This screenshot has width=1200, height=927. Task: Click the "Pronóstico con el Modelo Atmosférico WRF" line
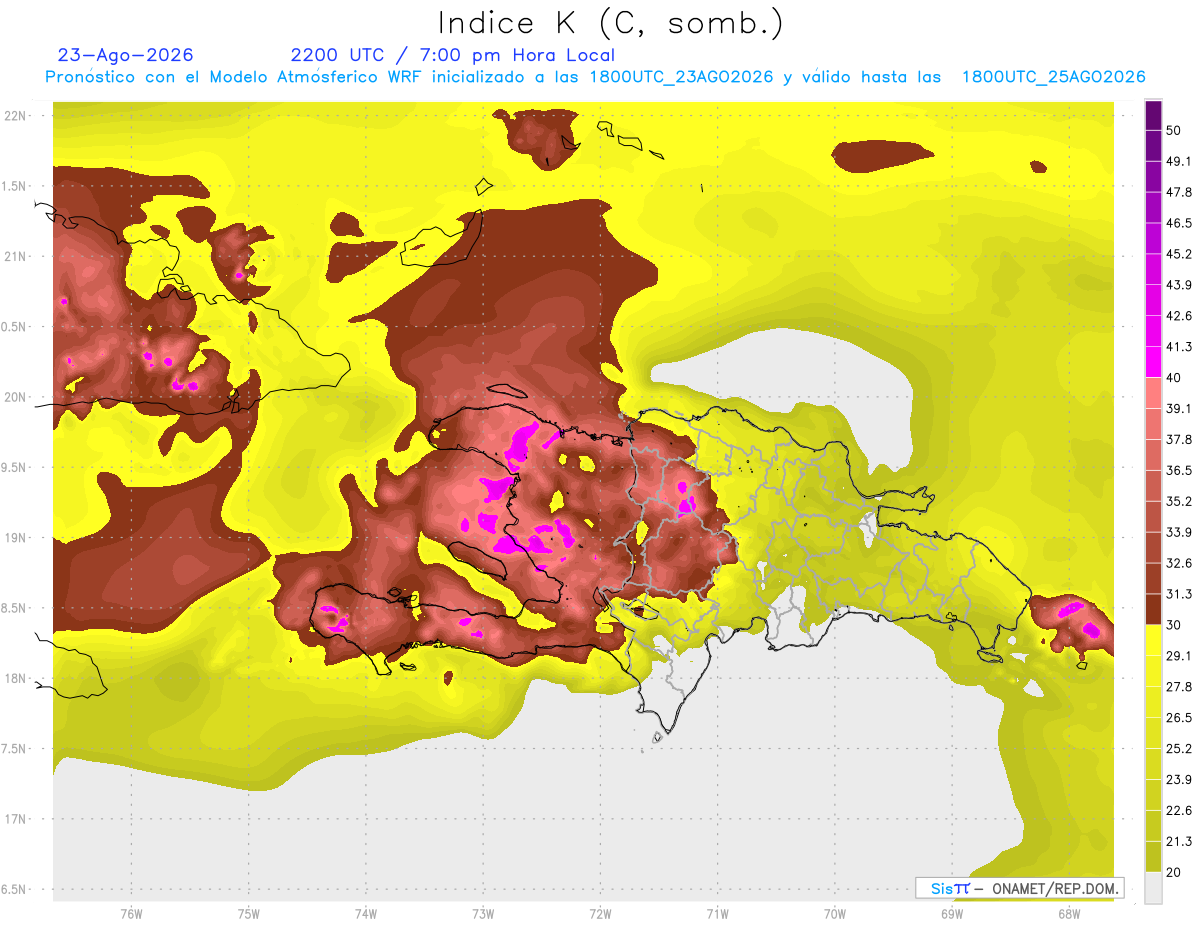(x=595, y=77)
